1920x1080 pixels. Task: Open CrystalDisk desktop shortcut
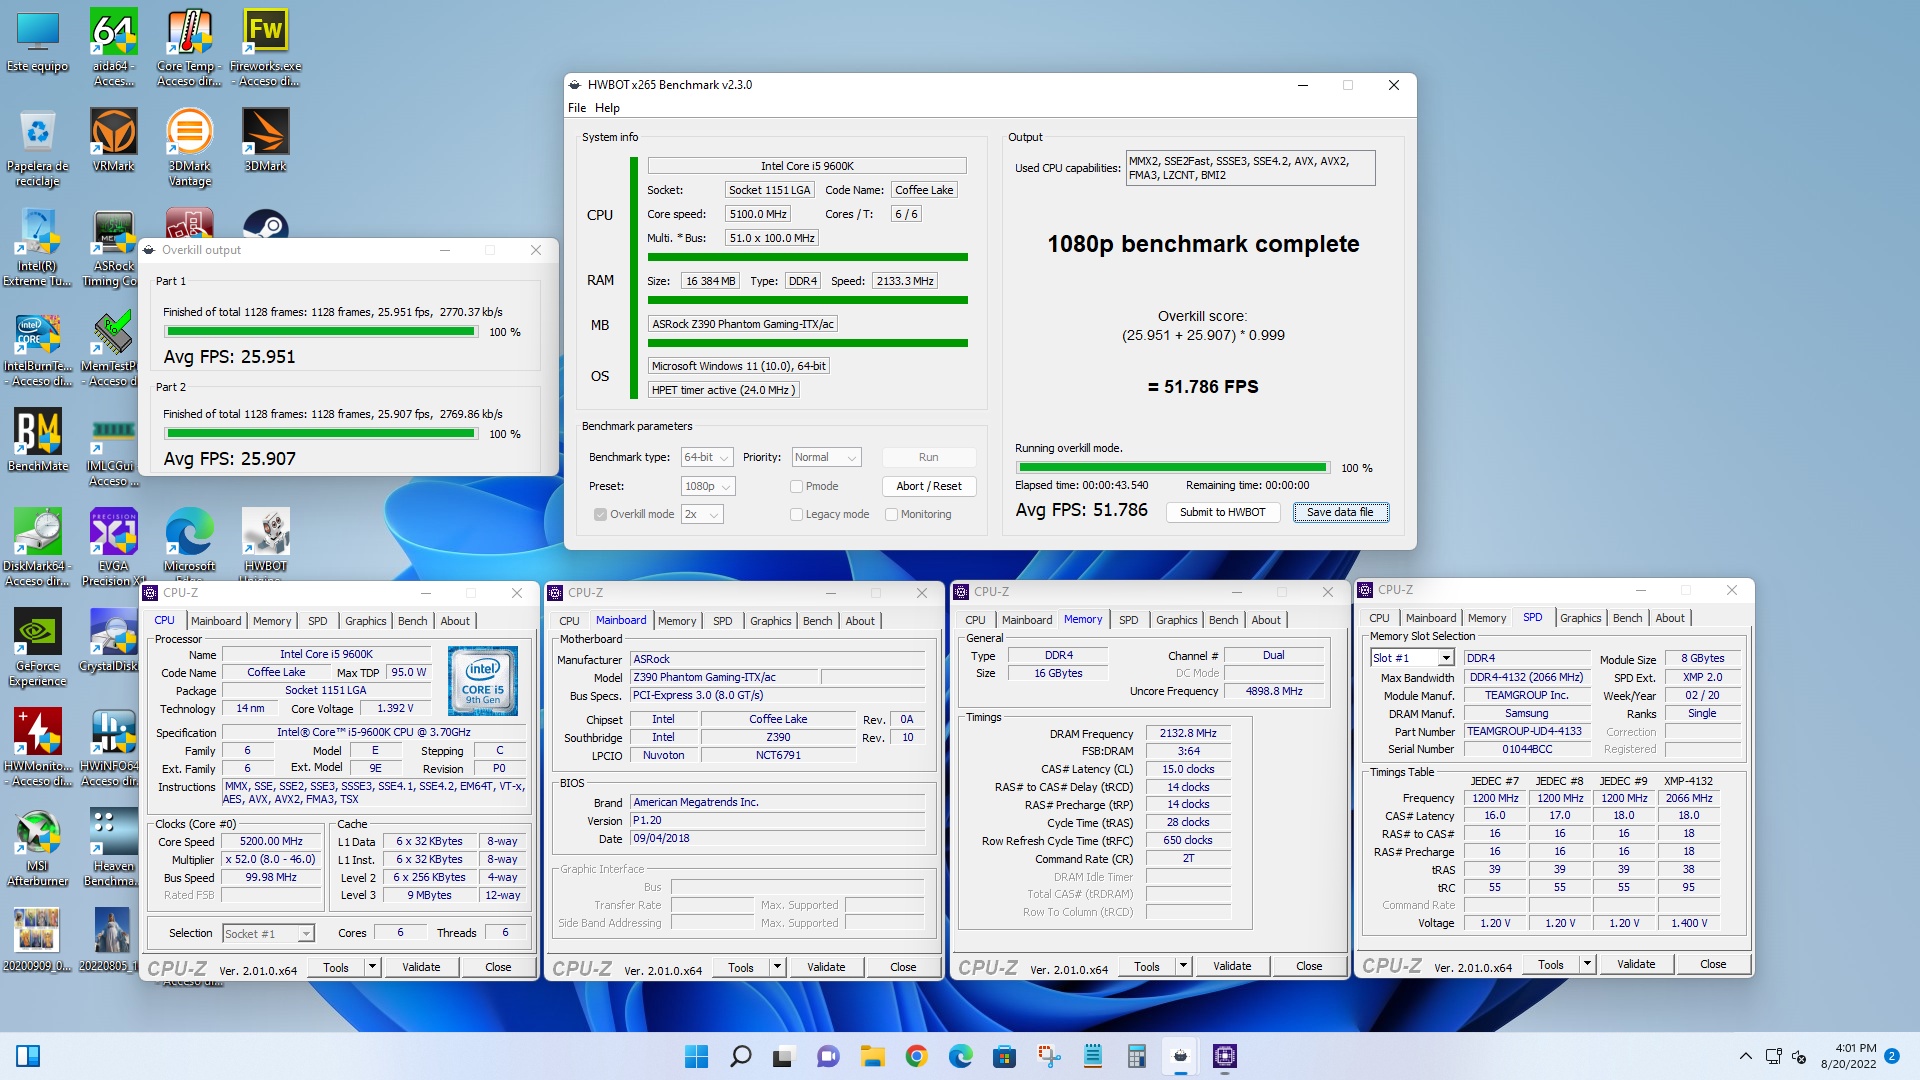(113, 640)
